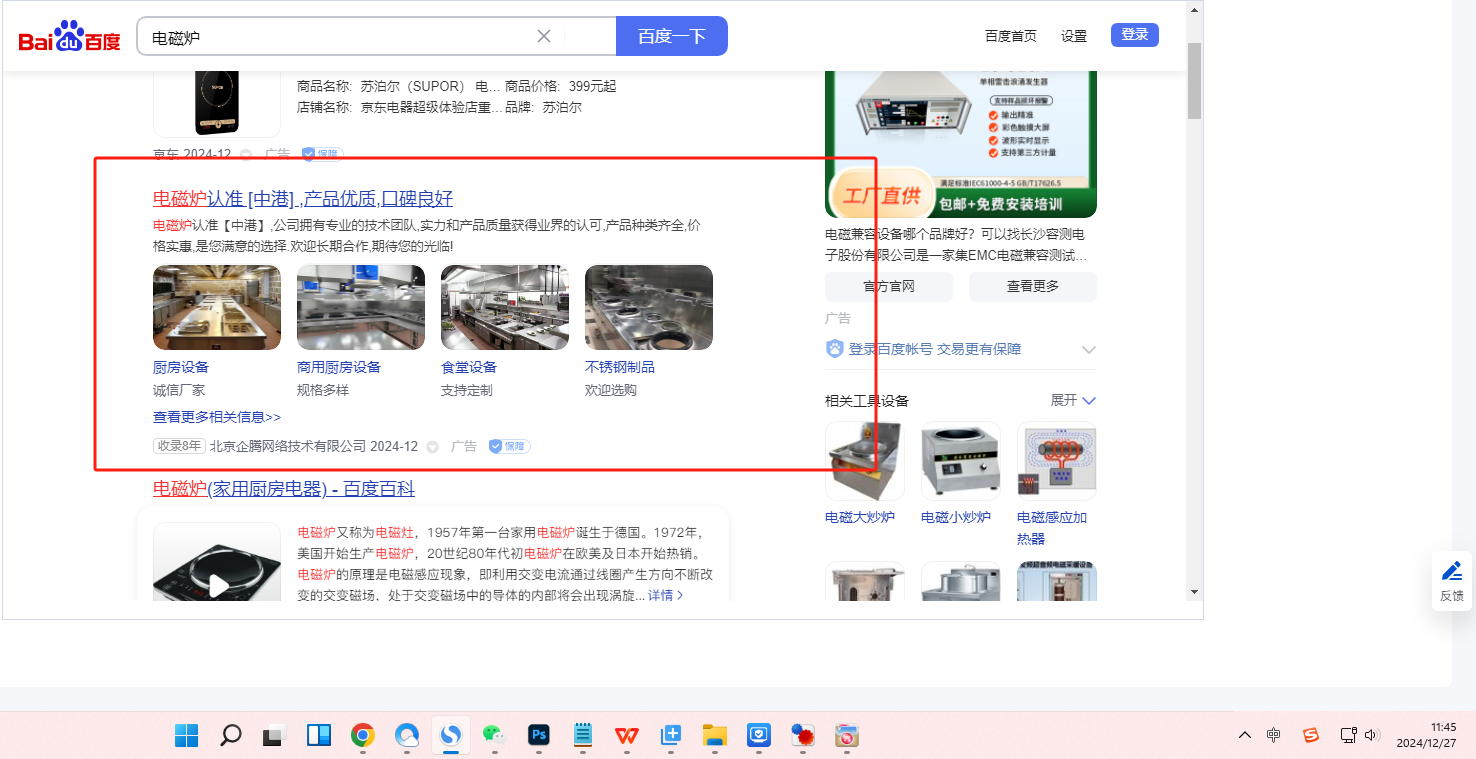Open WPS Office from the taskbar
Screen dimensions: 1476x759
coord(627,736)
